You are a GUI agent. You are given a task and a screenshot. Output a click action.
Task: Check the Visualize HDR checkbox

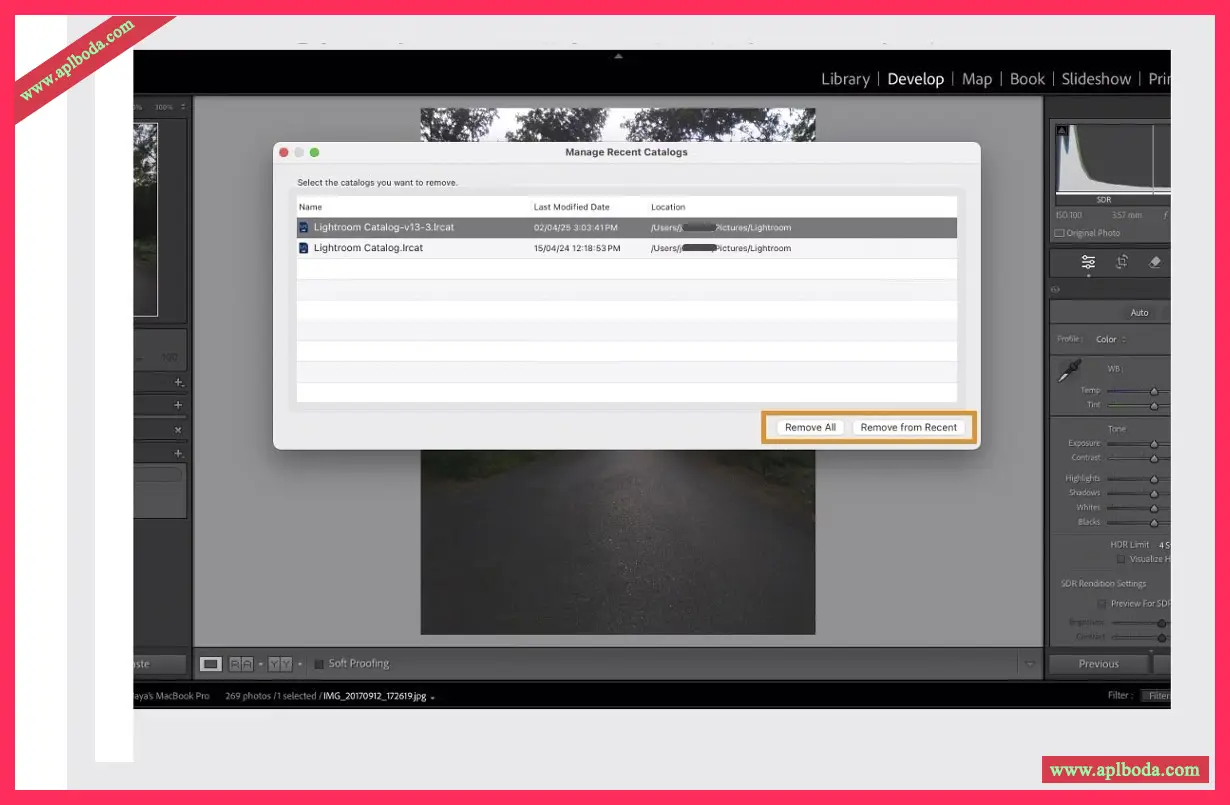click(x=1121, y=559)
